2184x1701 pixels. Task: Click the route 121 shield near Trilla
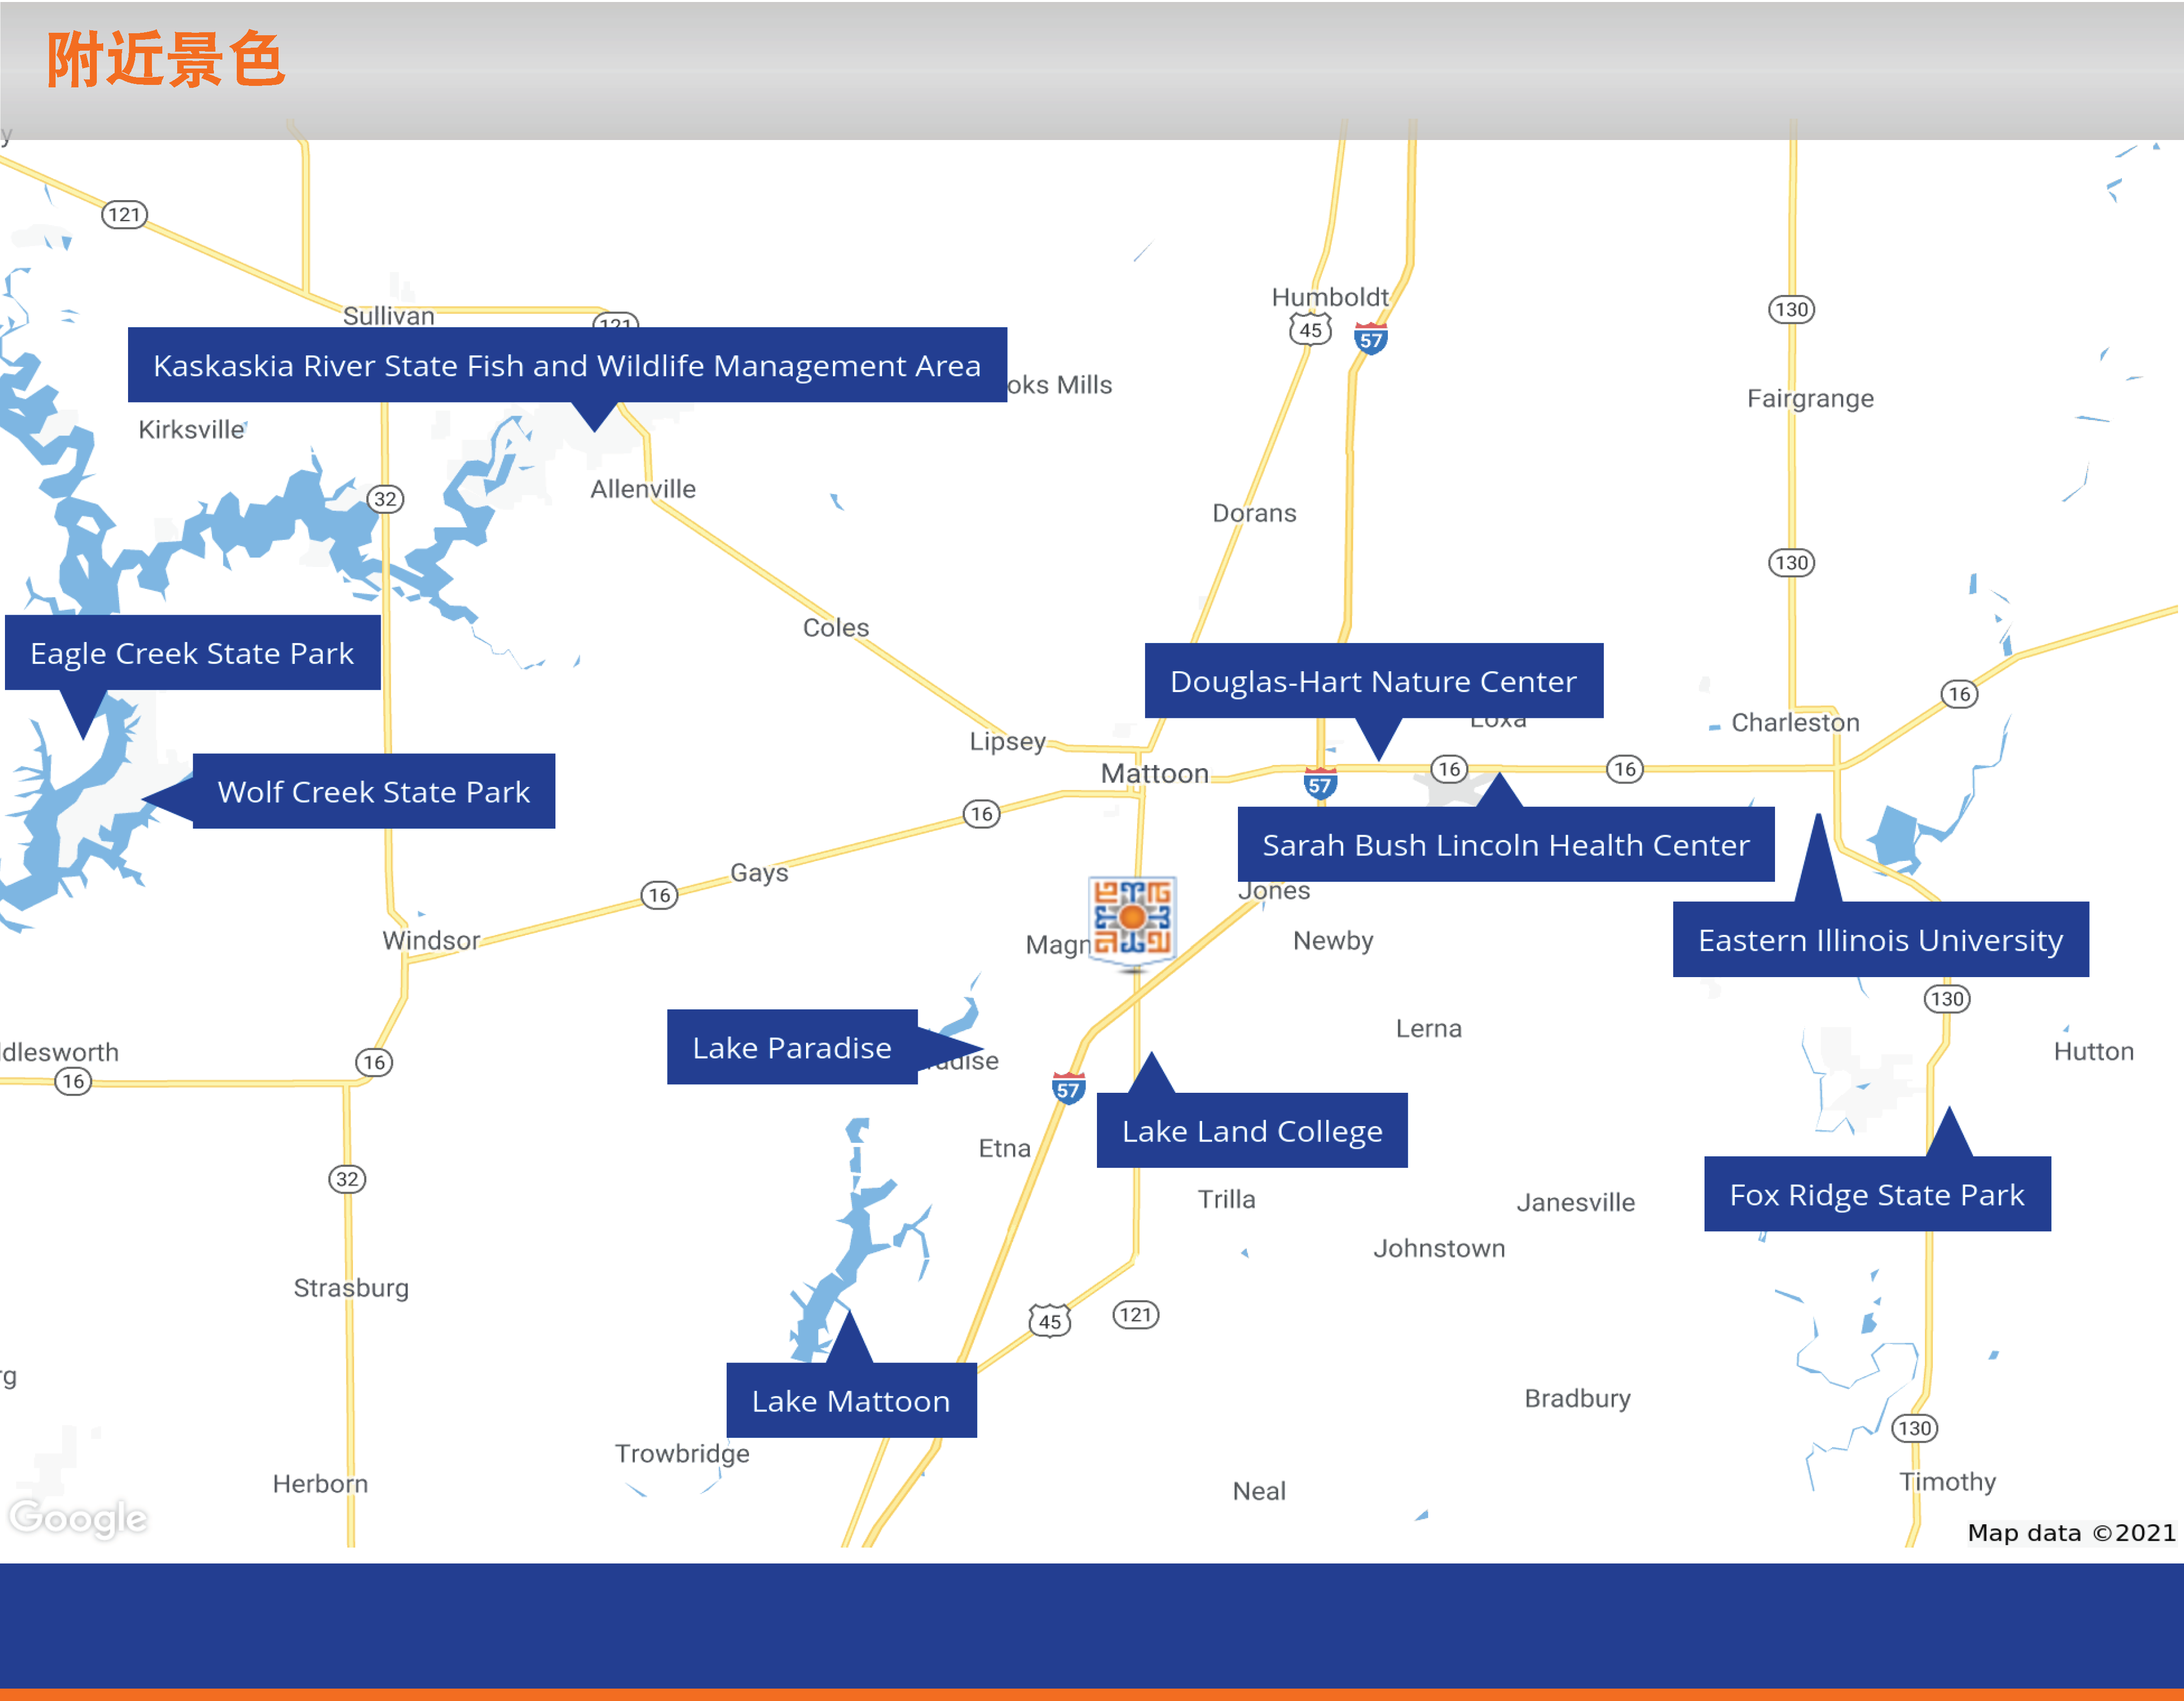(x=1136, y=1314)
